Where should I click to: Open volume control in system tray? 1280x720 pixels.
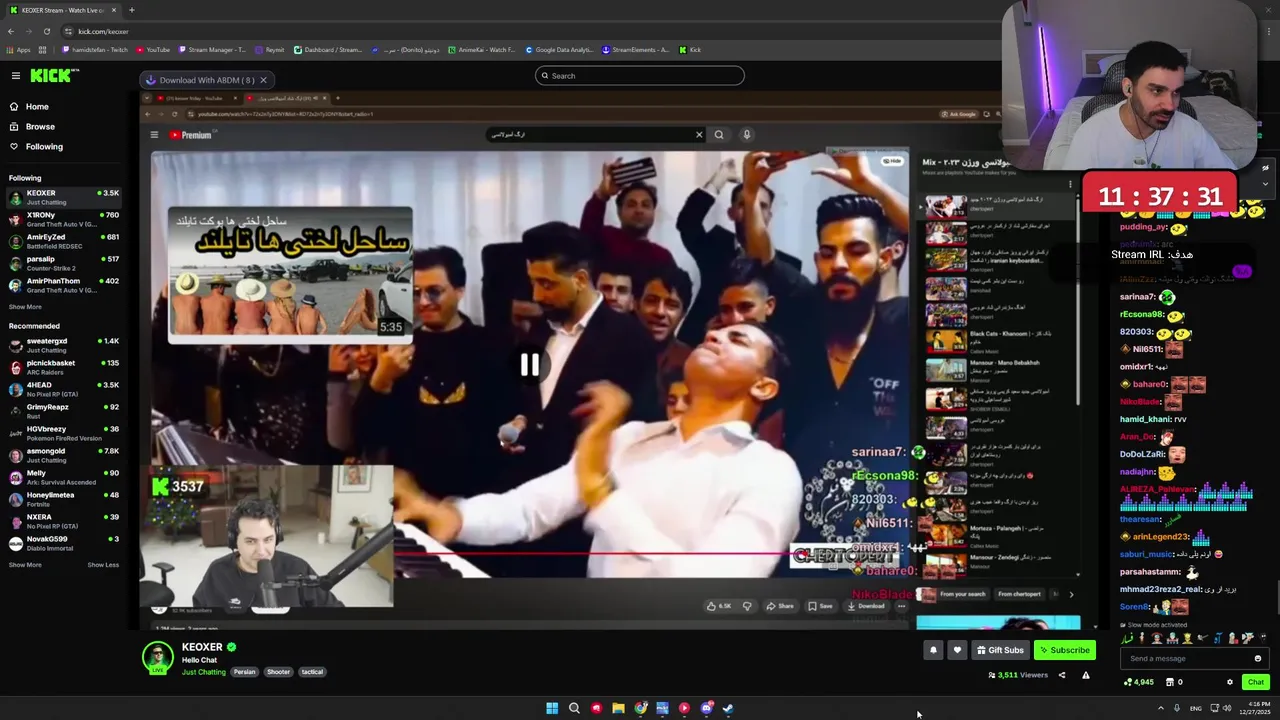pyautogui.click(x=1226, y=708)
